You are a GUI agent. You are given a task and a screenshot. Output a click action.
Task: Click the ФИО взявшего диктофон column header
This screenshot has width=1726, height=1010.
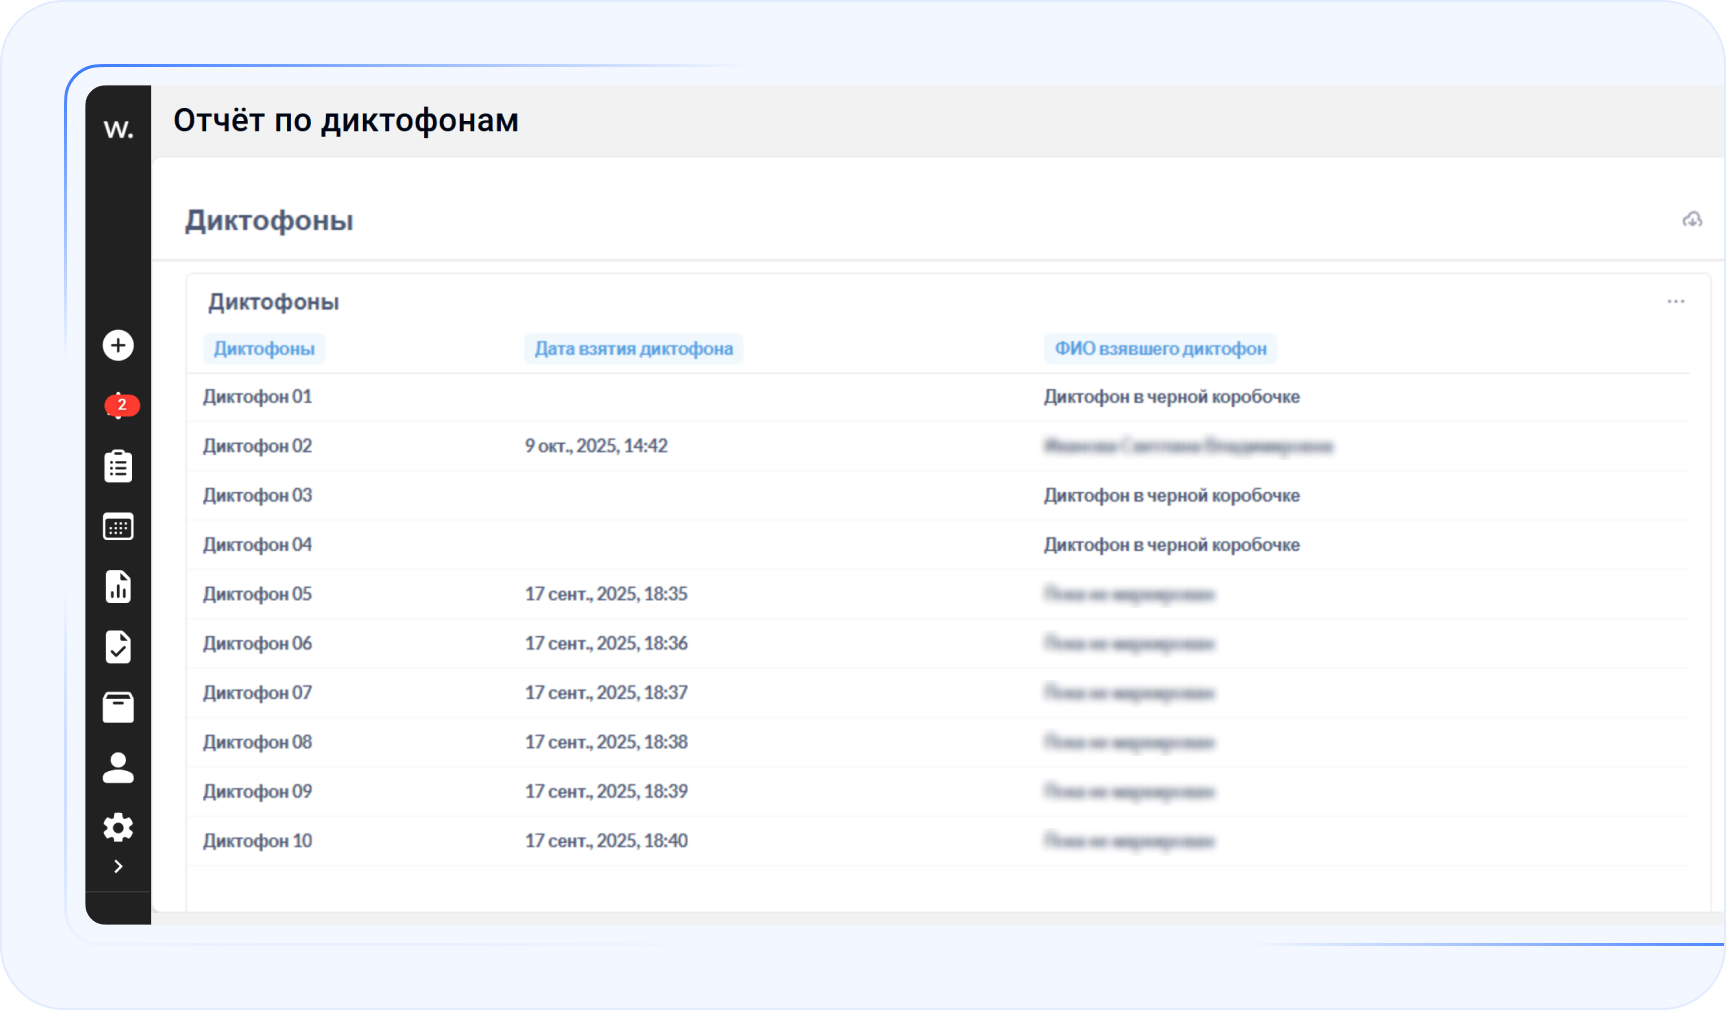pyautogui.click(x=1160, y=349)
